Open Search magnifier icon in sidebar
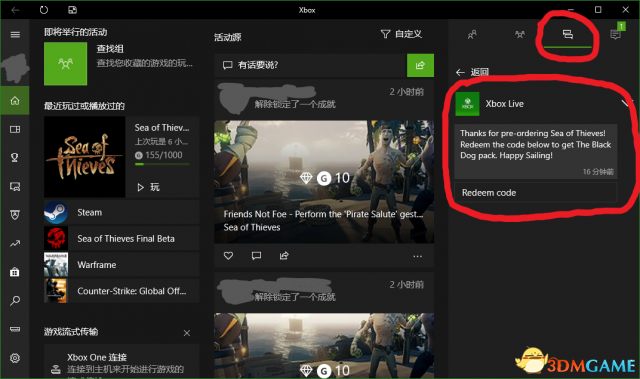The width and height of the screenshot is (640, 379). (x=15, y=301)
